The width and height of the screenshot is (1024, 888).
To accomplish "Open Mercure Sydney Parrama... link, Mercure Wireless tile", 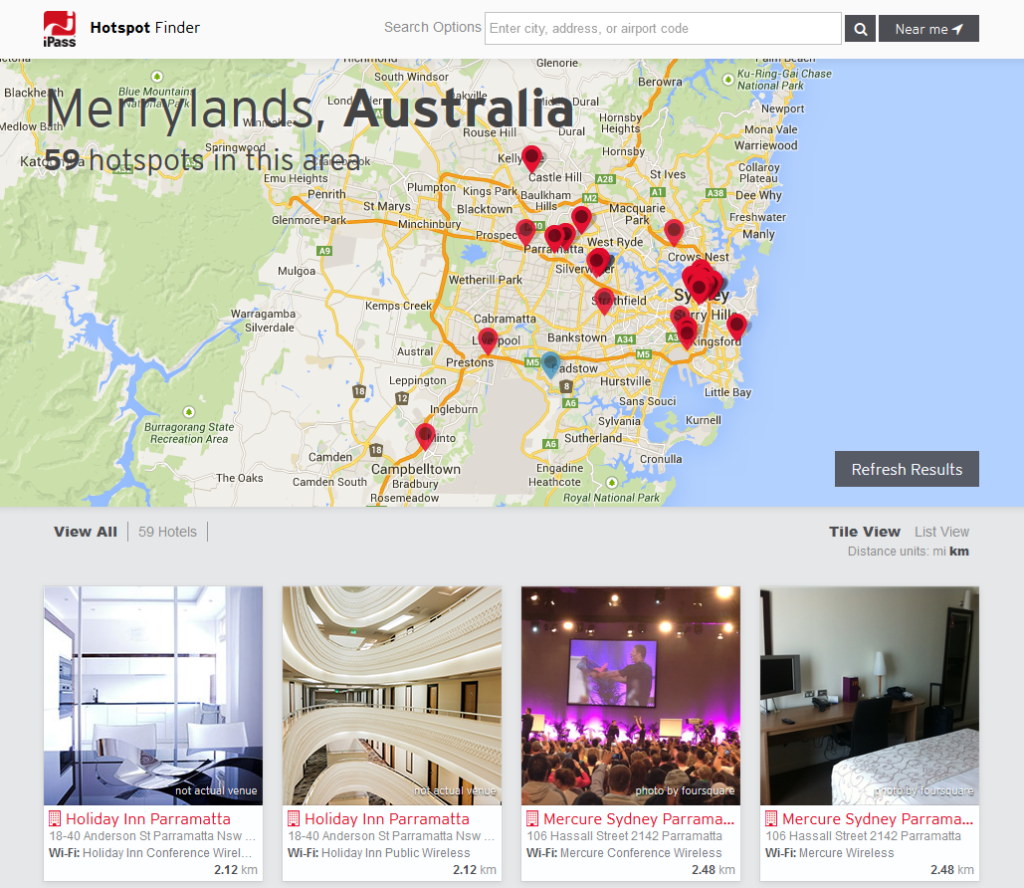I will [878, 819].
